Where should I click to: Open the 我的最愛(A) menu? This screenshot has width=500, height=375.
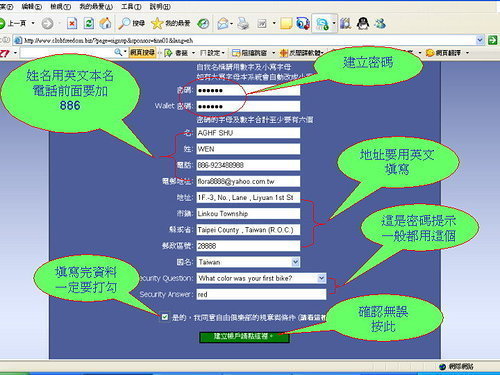[96, 6]
